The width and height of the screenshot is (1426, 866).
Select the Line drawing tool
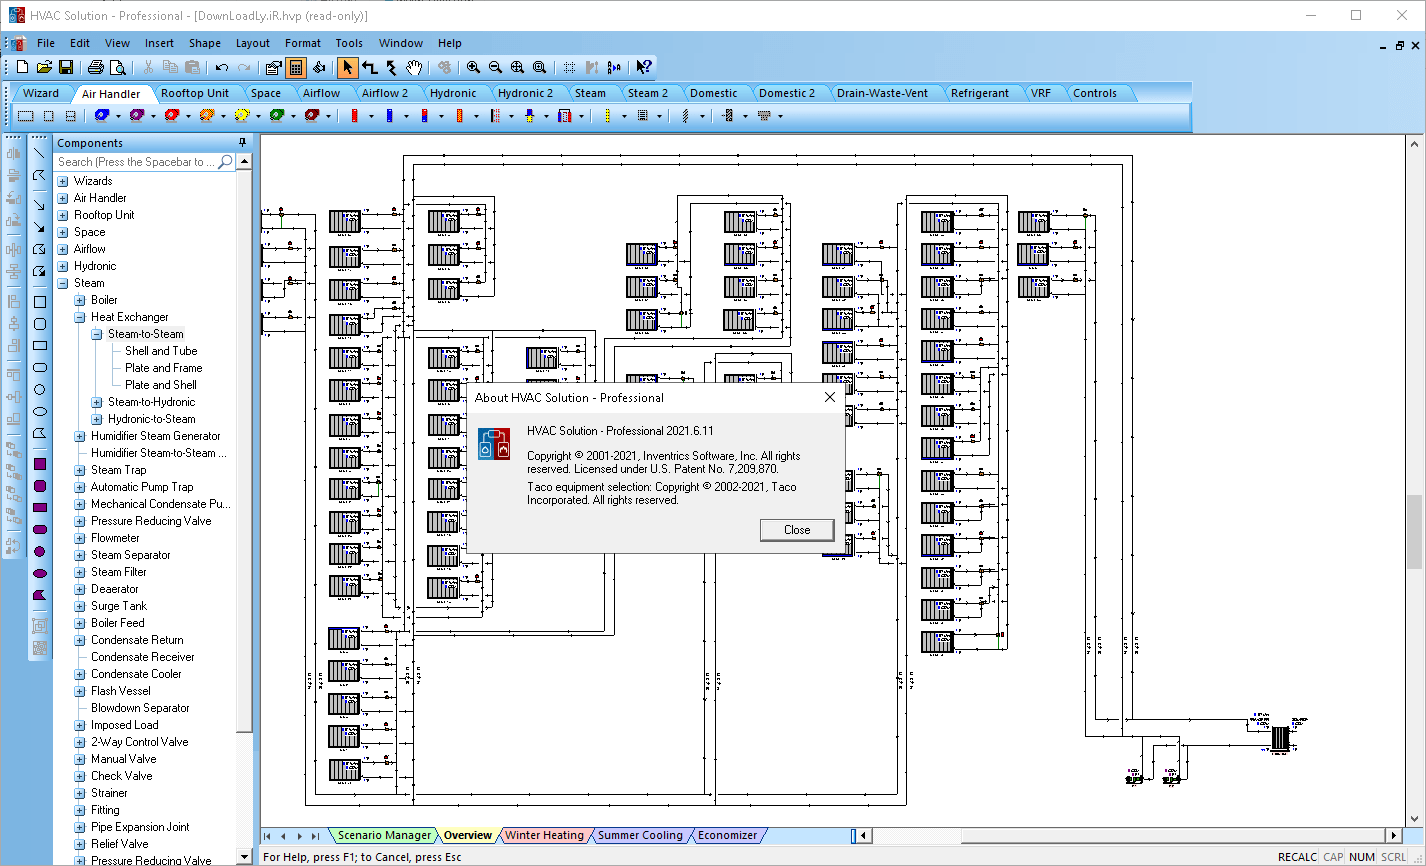(x=37, y=155)
